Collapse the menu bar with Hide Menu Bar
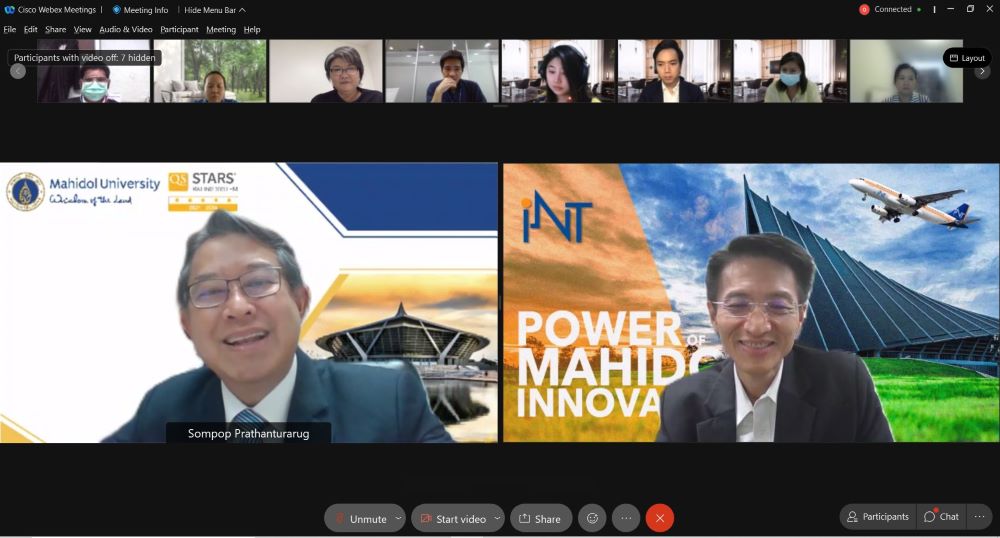 click(214, 10)
